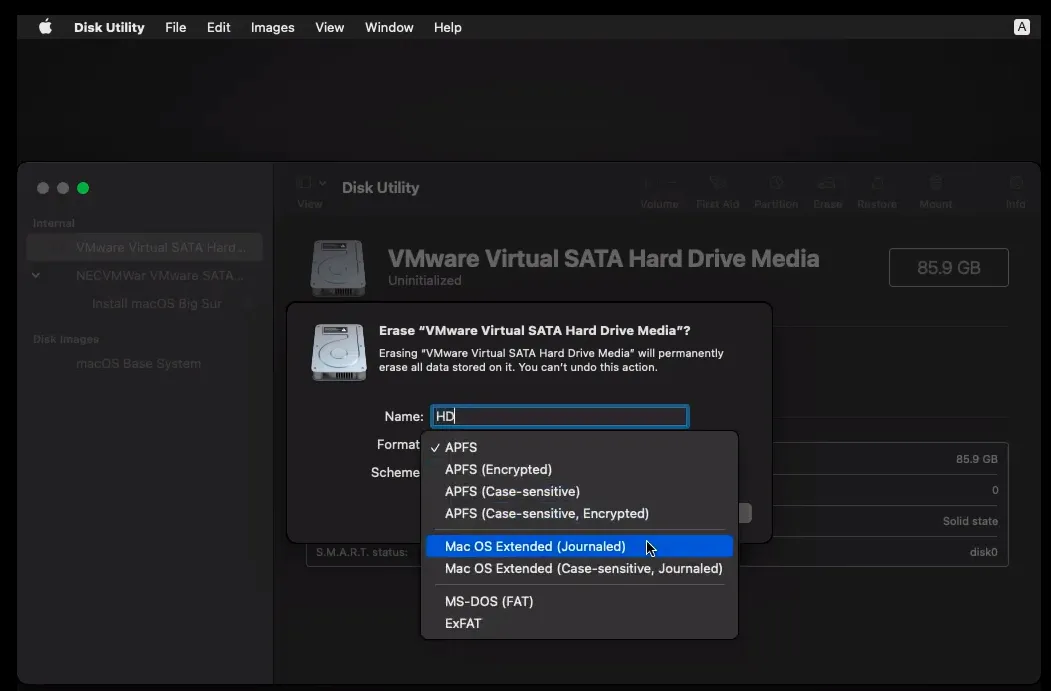Choose ExFAT format option

click(x=579, y=623)
